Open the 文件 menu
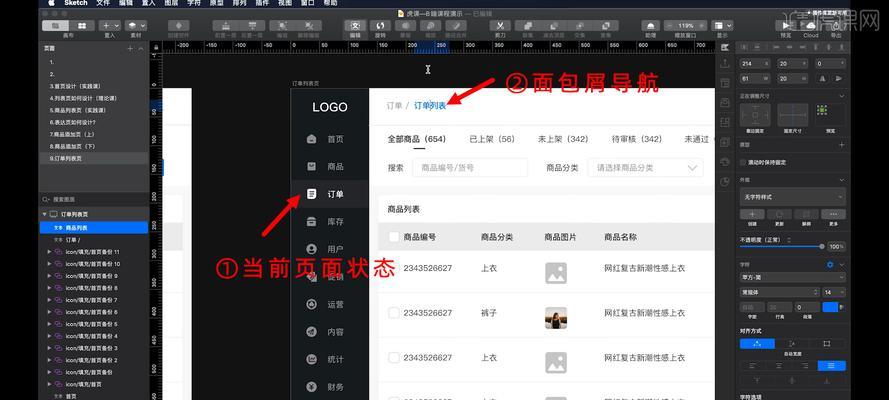The height and width of the screenshot is (400, 889). pos(103,3)
